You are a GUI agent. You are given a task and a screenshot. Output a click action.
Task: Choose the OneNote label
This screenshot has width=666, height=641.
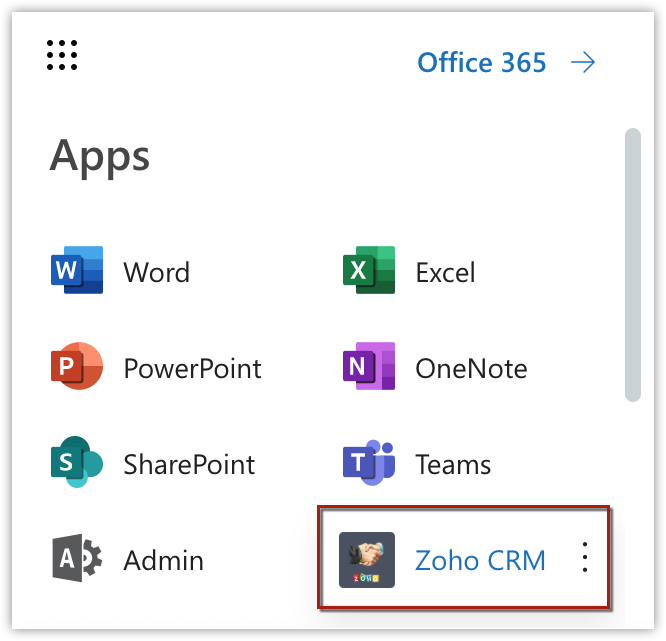tap(471, 368)
